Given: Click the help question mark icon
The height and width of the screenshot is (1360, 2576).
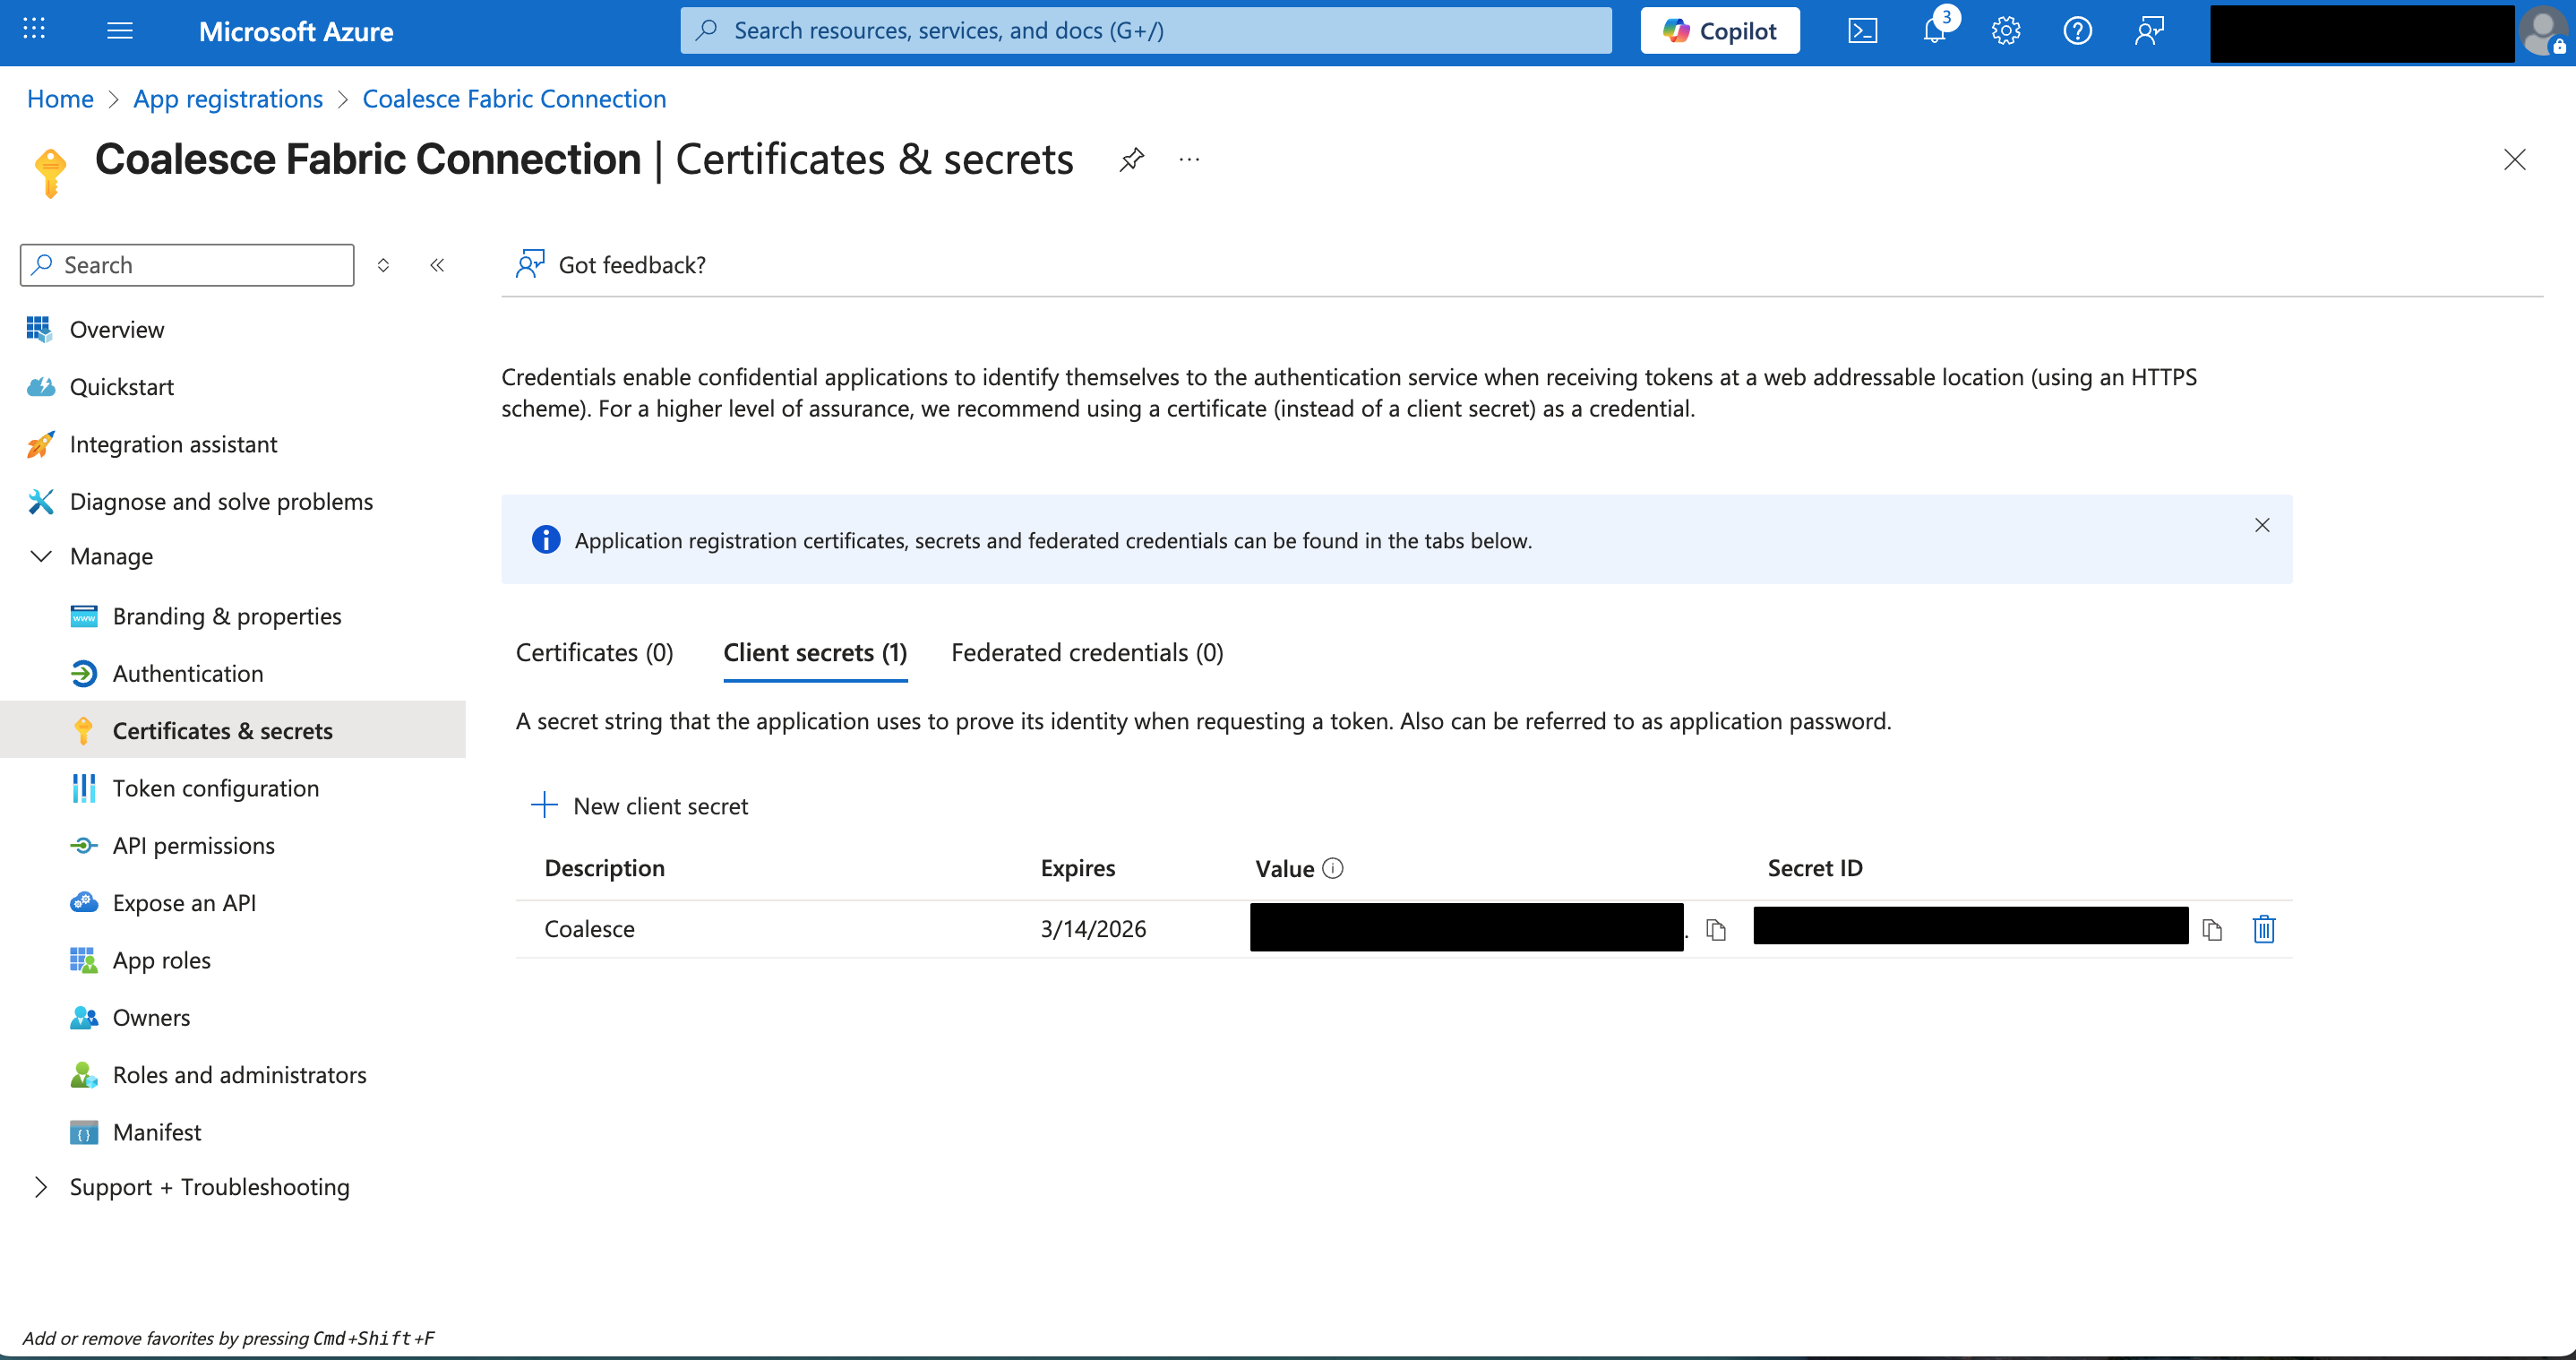Looking at the screenshot, I should pos(2077,31).
